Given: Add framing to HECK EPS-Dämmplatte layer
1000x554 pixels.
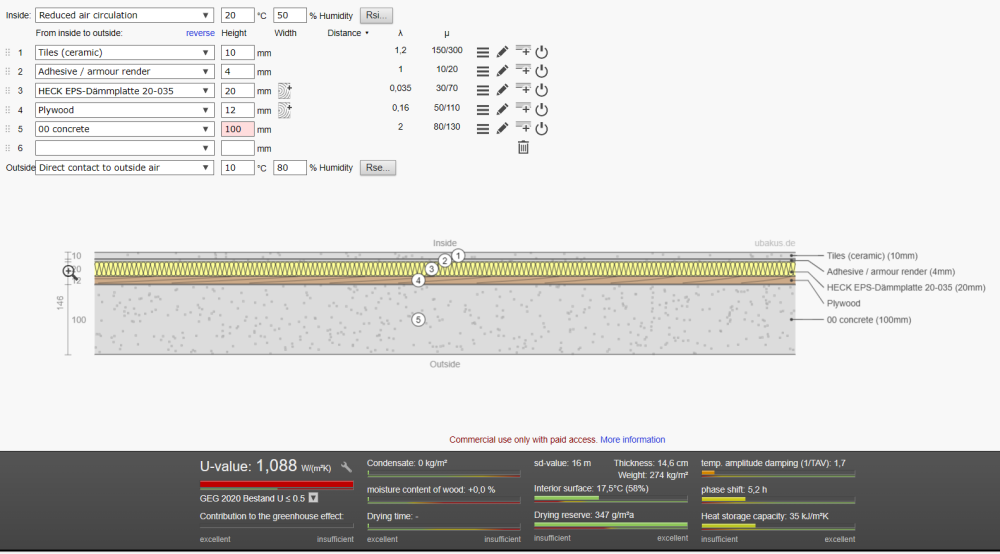Looking at the screenshot, I should (284, 91).
